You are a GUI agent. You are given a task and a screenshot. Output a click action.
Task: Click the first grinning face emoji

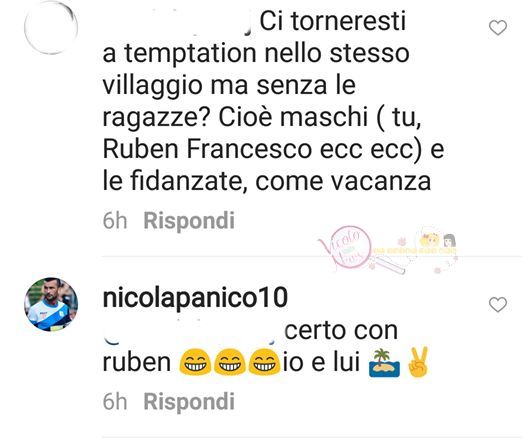coord(195,363)
